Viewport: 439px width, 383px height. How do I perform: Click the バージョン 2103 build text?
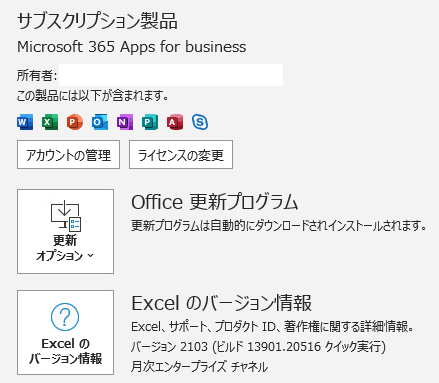coord(258,347)
